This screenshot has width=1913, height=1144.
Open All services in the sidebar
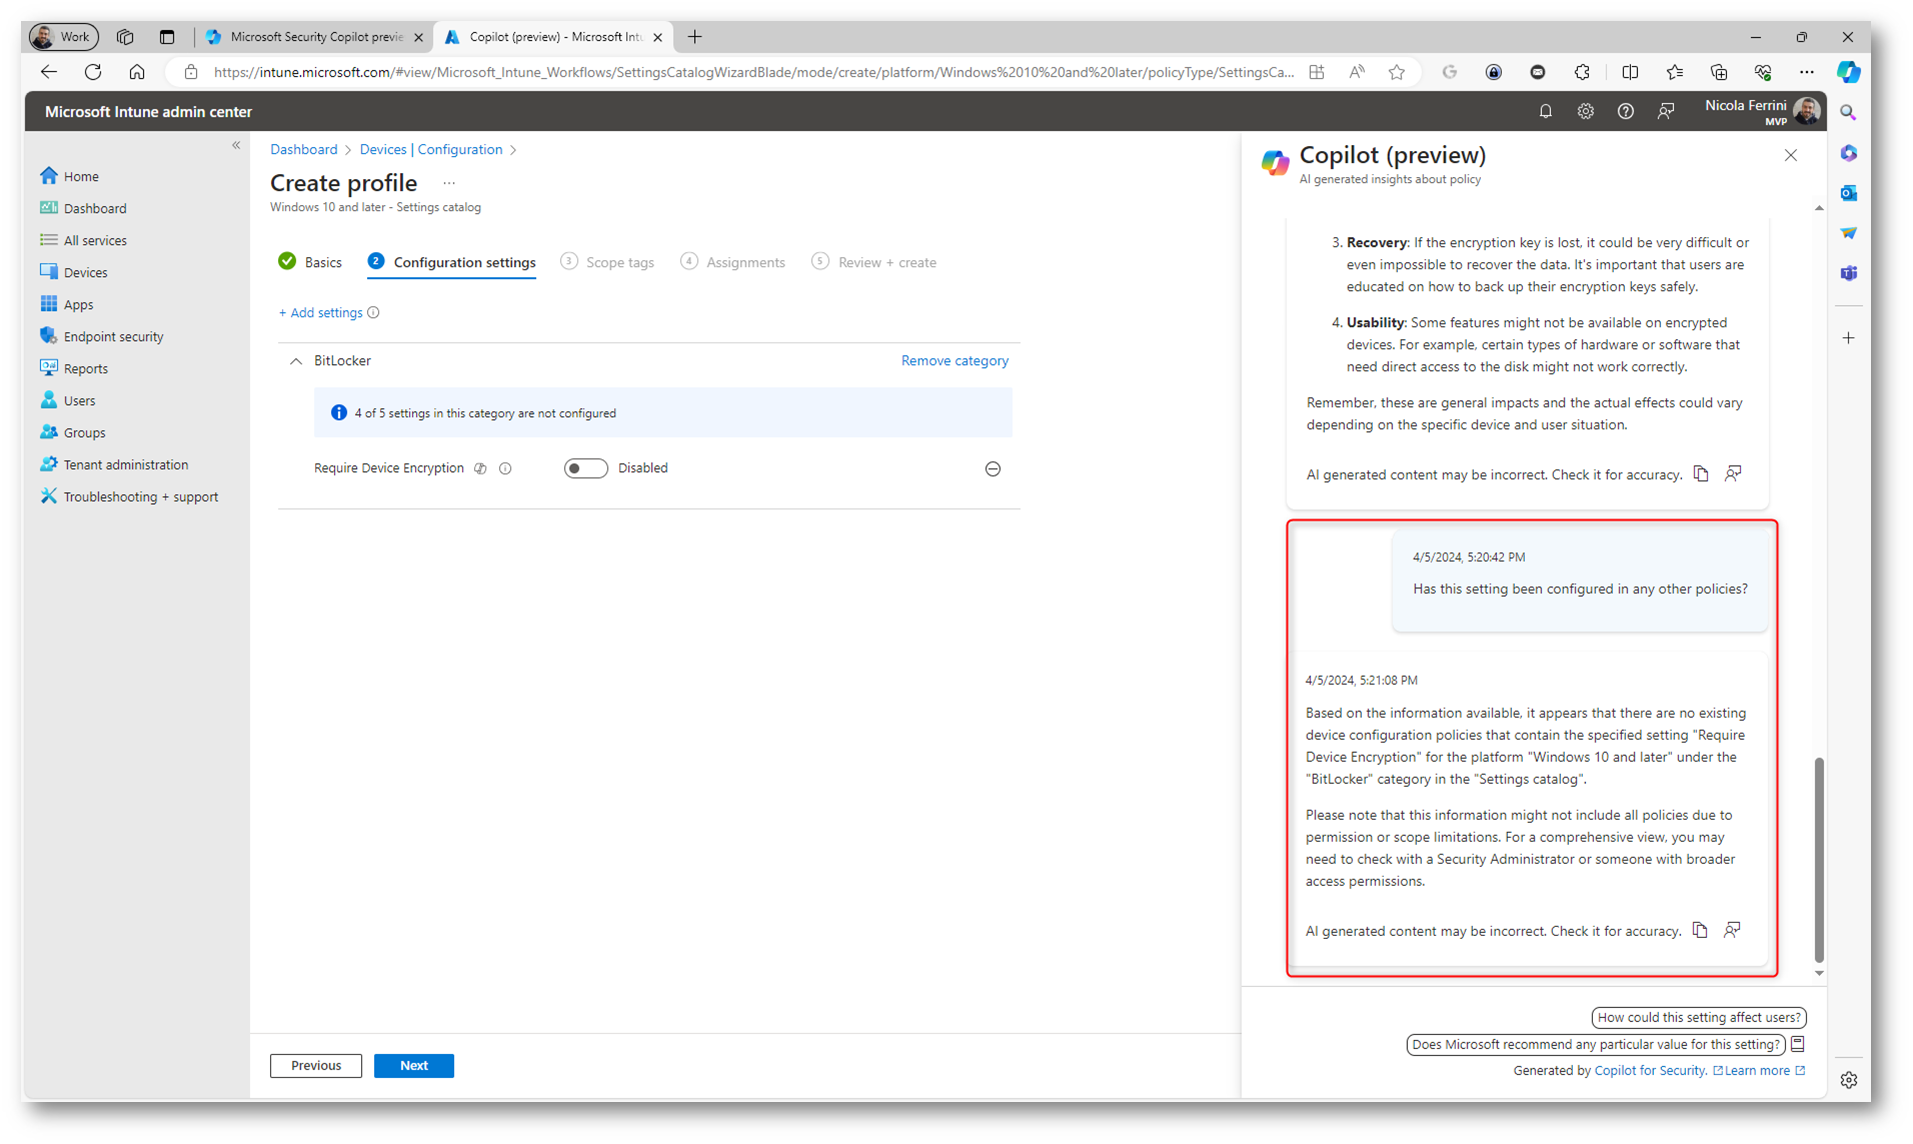pyautogui.click(x=95, y=240)
